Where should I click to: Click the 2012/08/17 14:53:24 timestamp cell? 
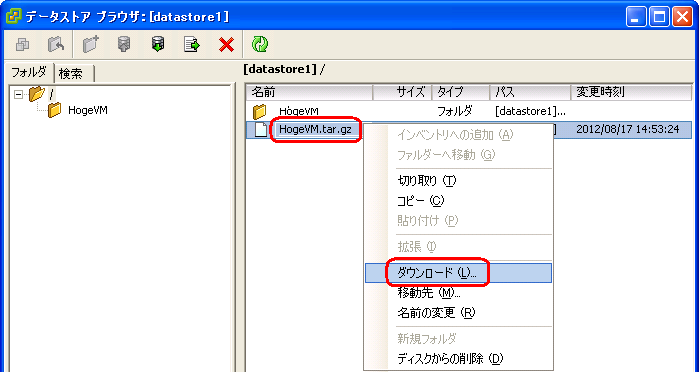point(628,129)
